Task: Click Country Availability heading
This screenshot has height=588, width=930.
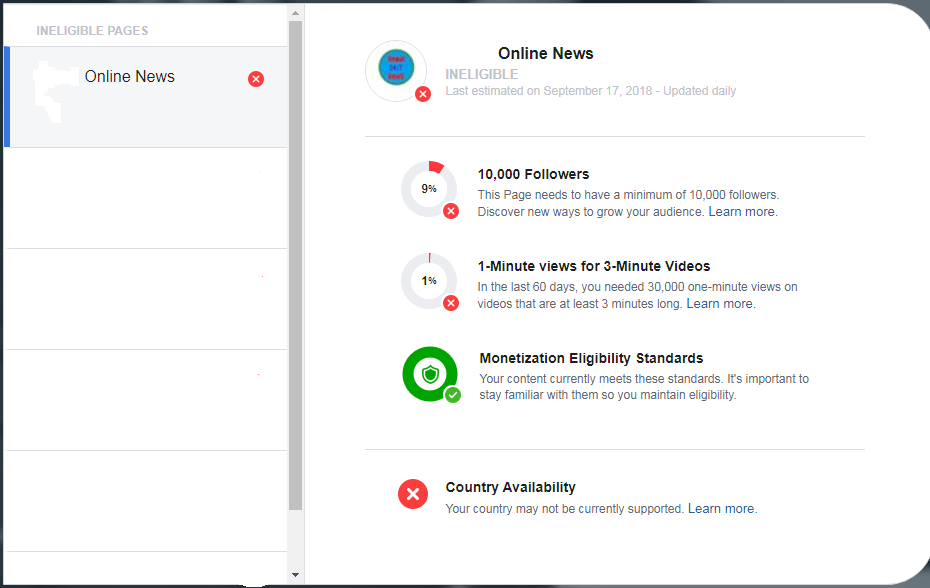Action: point(511,487)
